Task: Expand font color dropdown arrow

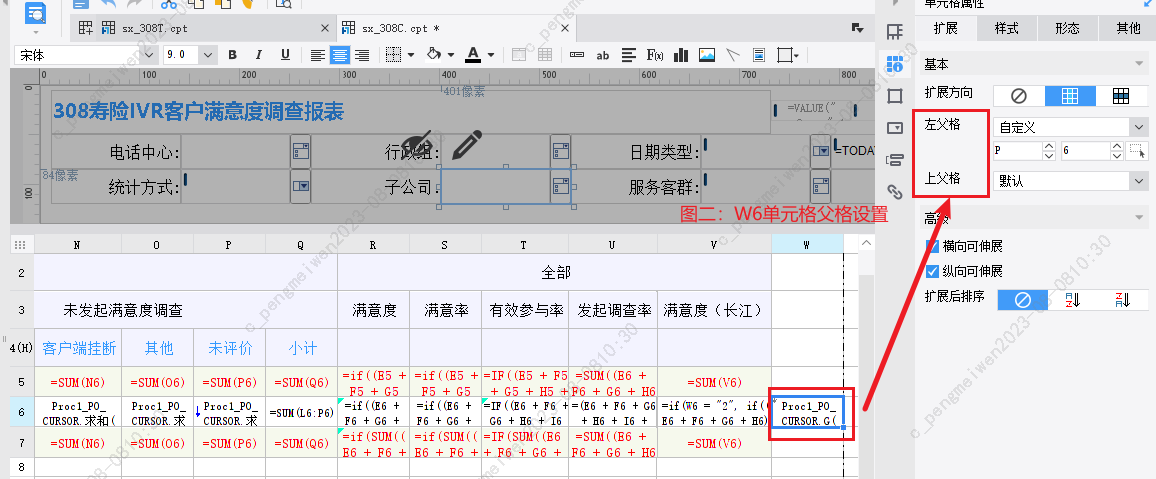Action: click(x=491, y=55)
